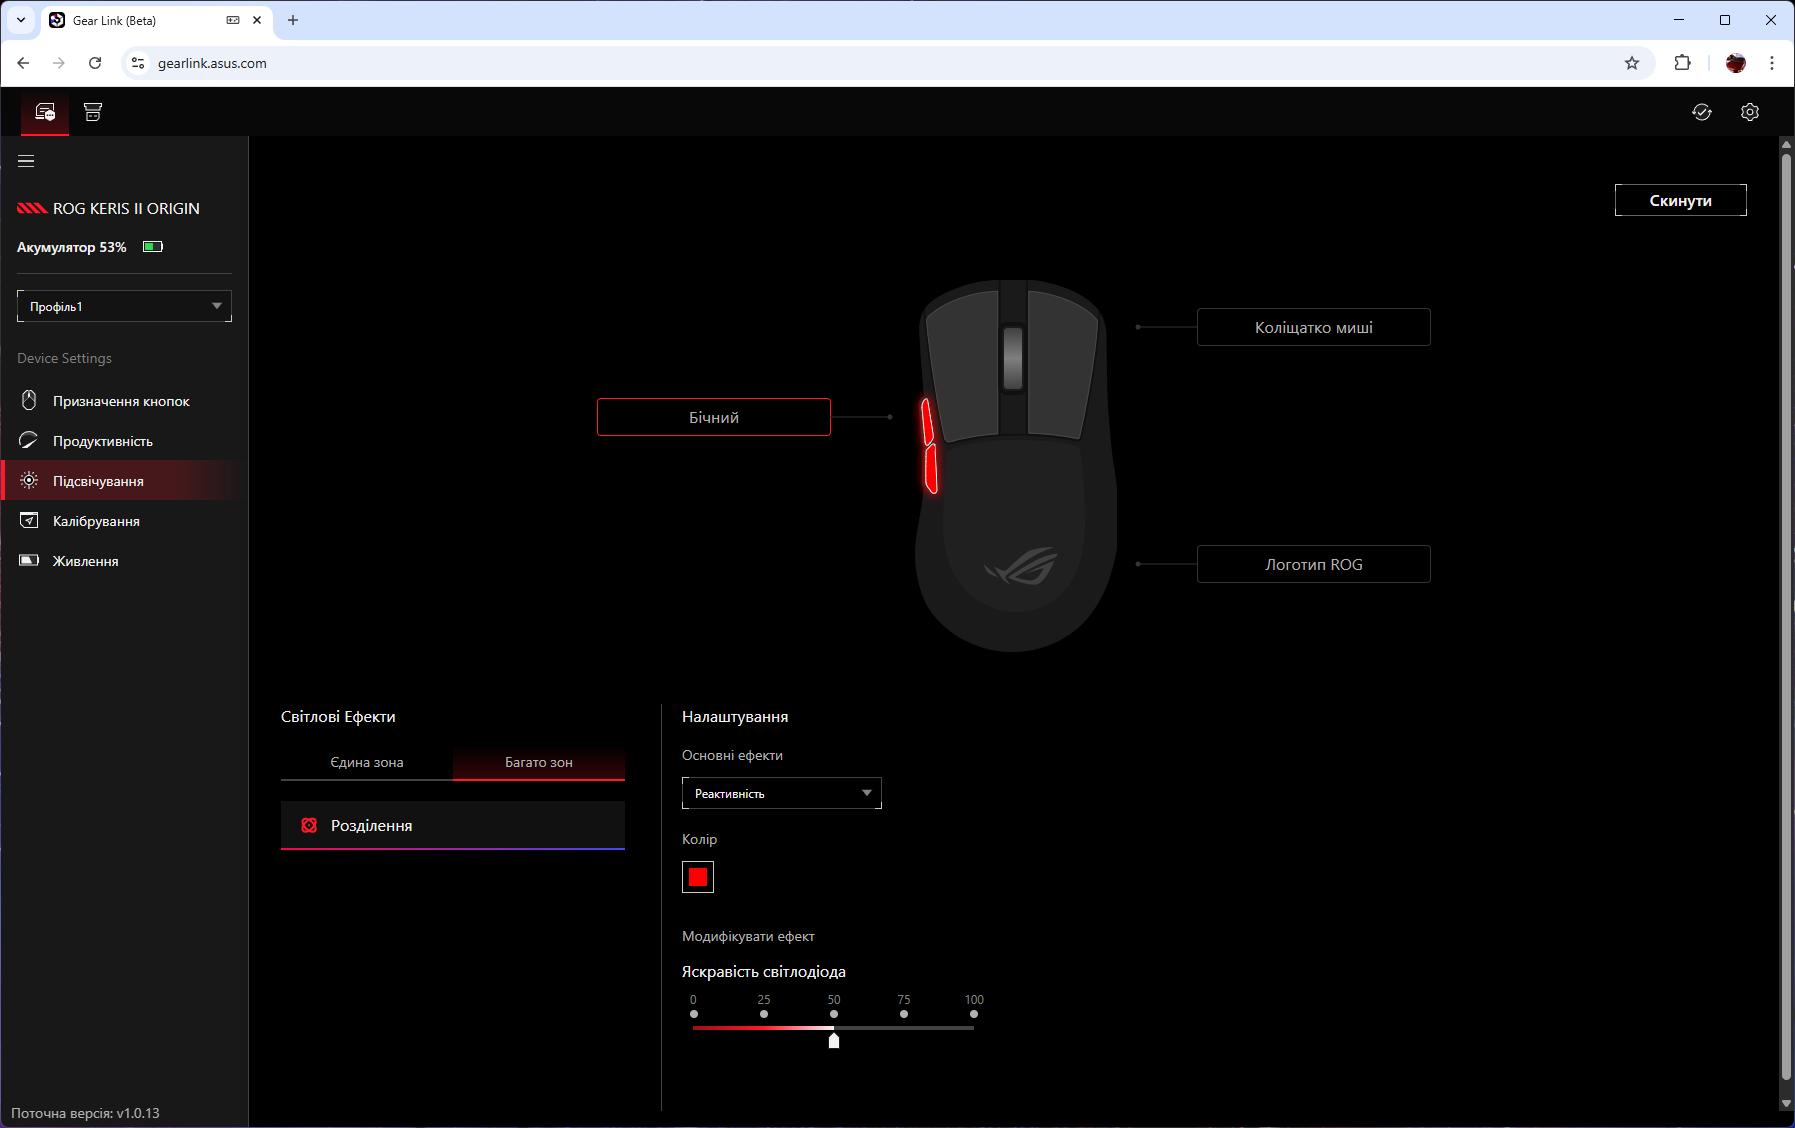Open Живлення settings
The width and height of the screenshot is (1795, 1128).
[124, 561]
